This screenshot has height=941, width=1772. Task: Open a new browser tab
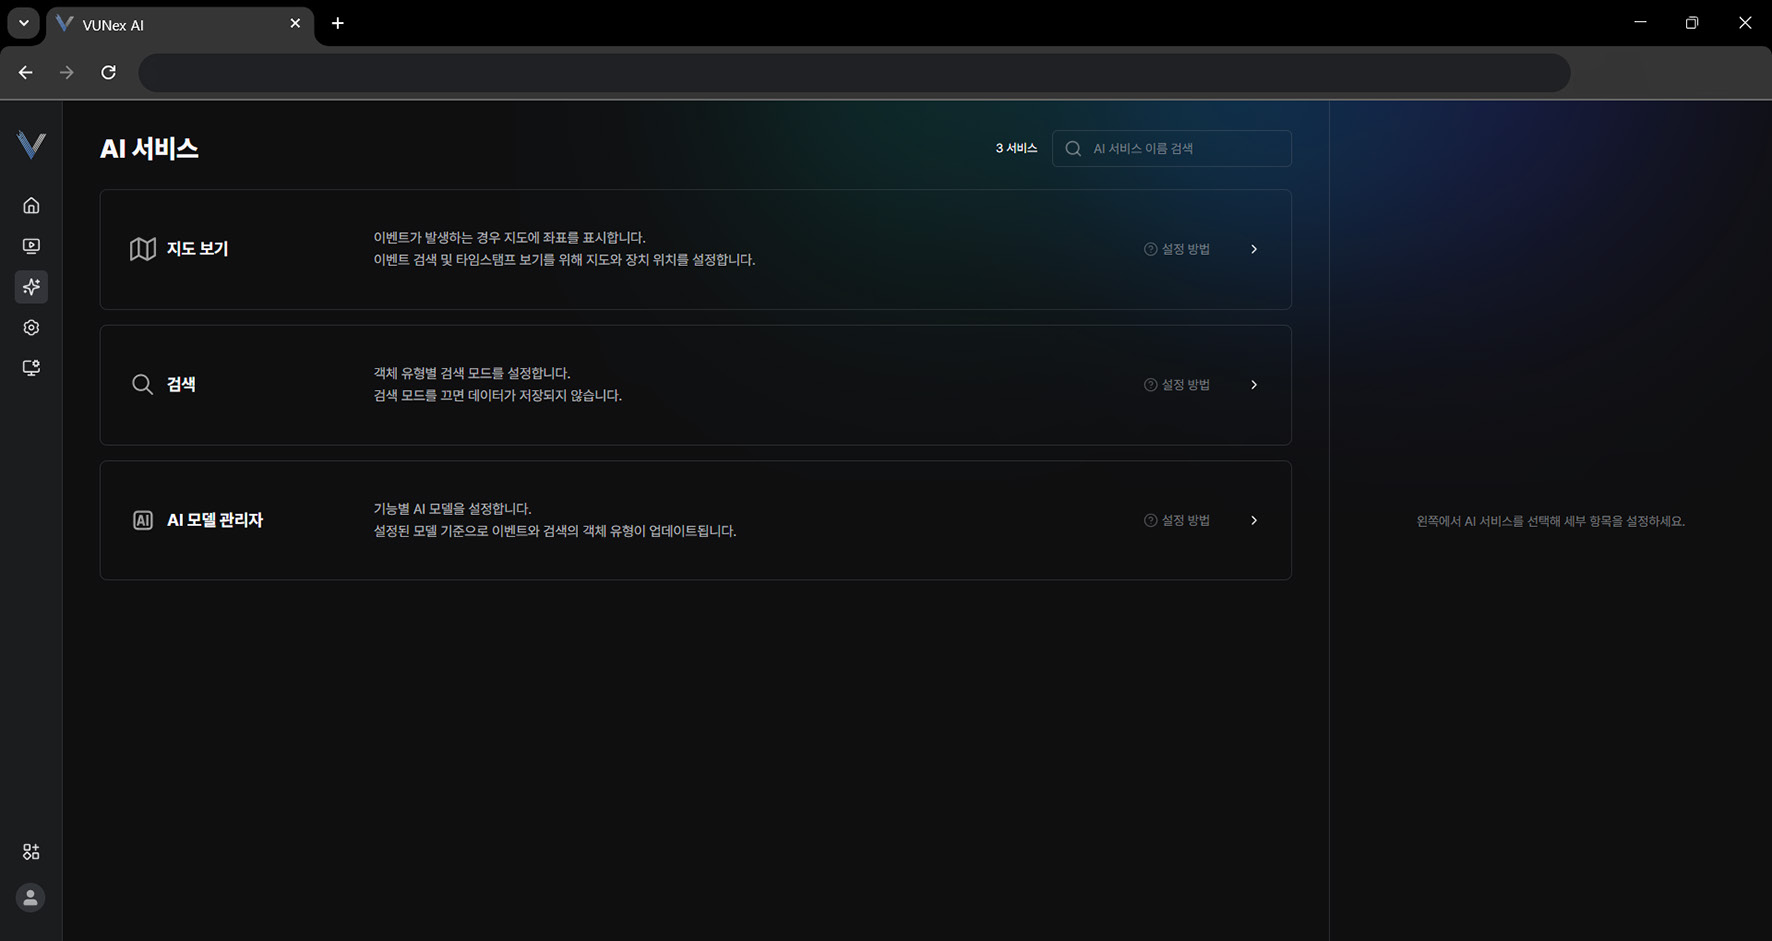(338, 24)
